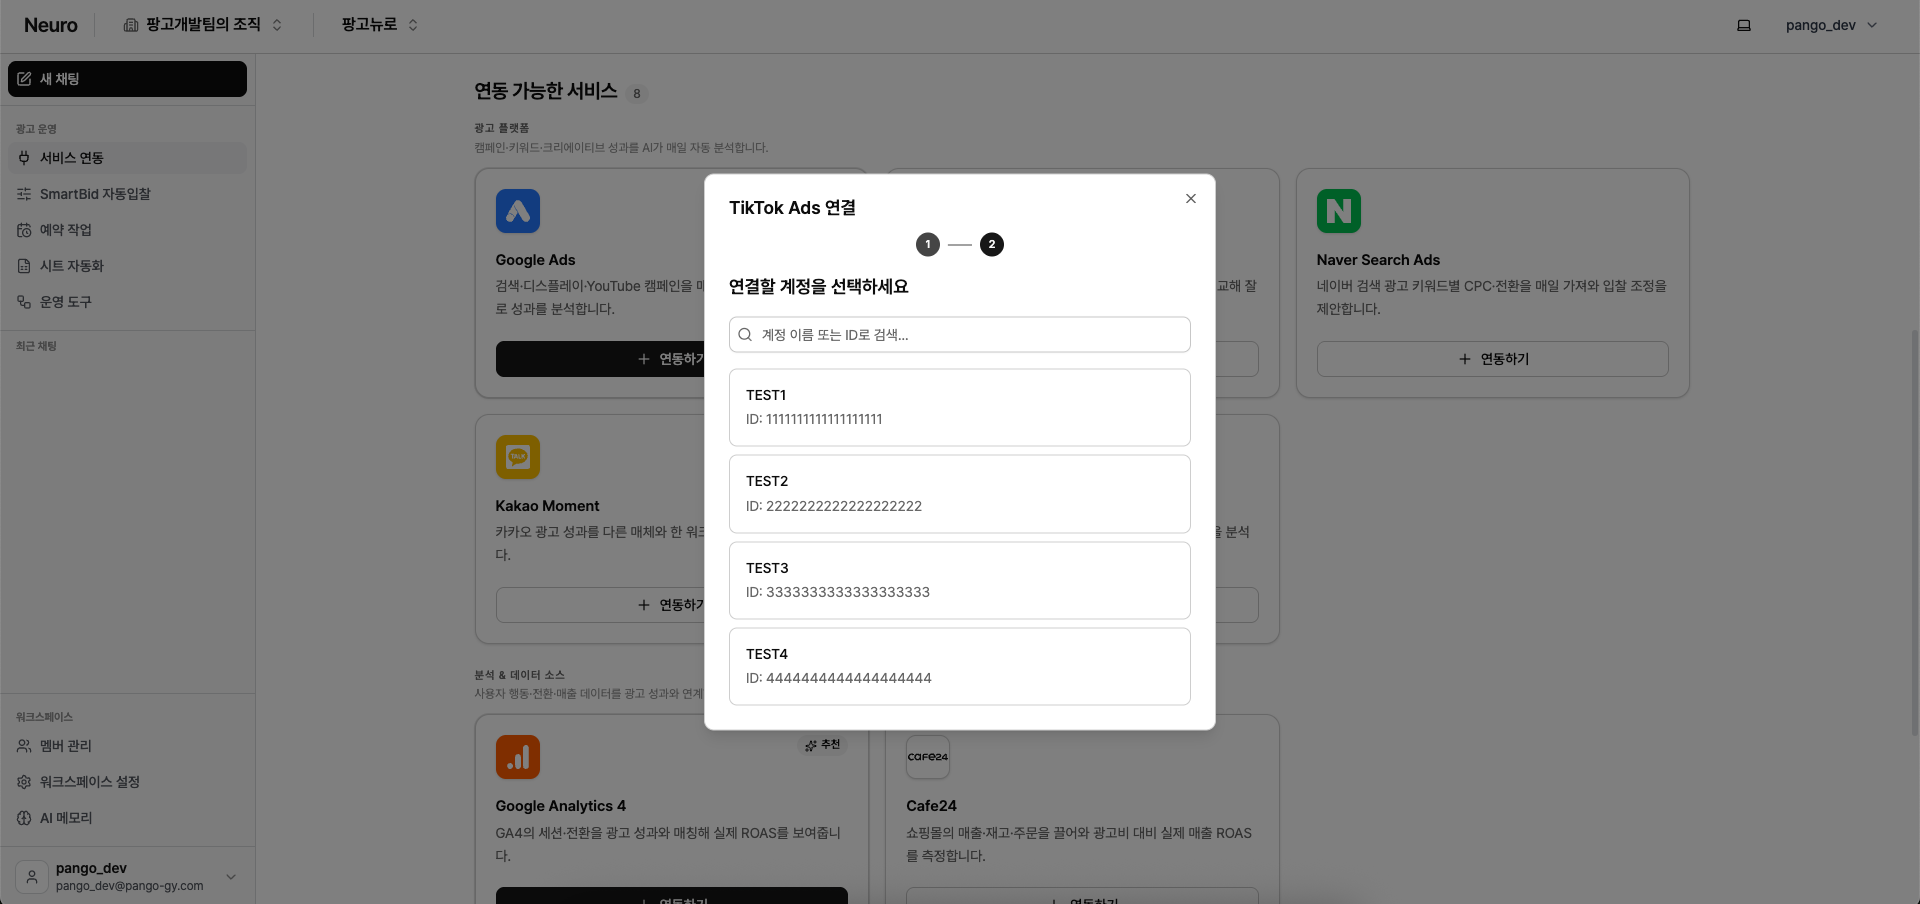
Task: Click the user avatar icon in sidebar bottom
Action: pyautogui.click(x=32, y=877)
